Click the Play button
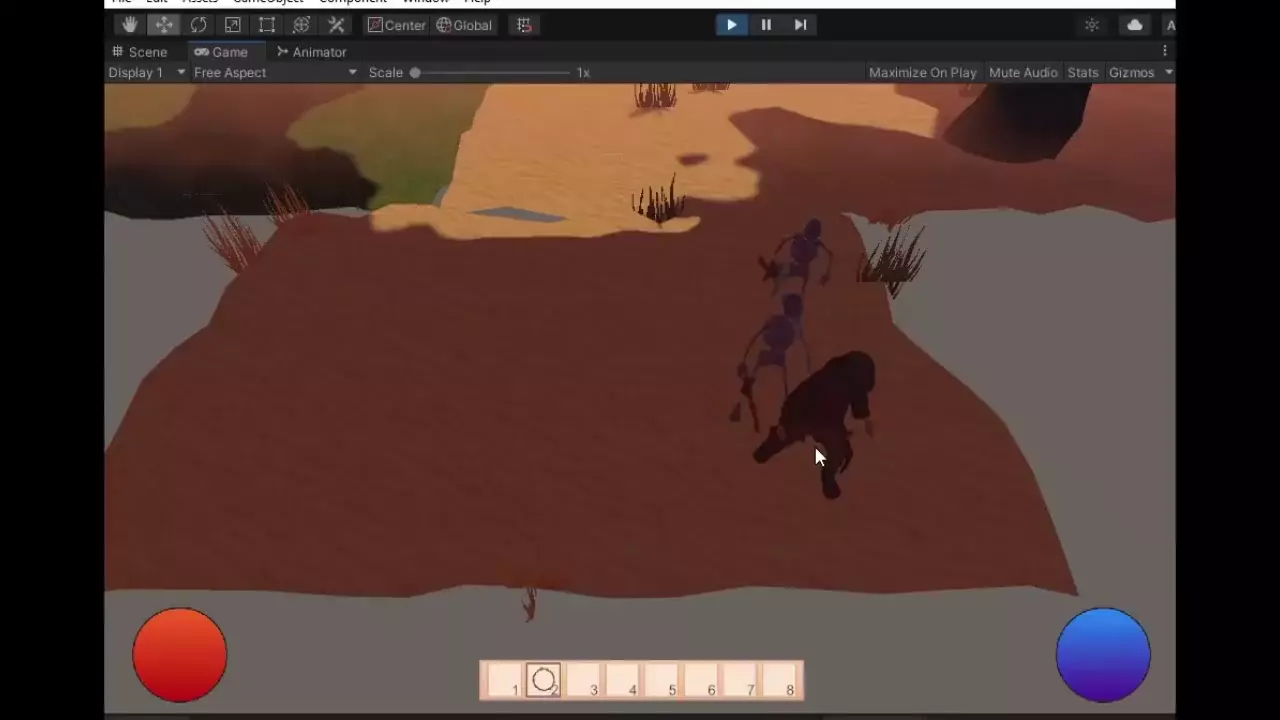1280x720 pixels. click(732, 25)
